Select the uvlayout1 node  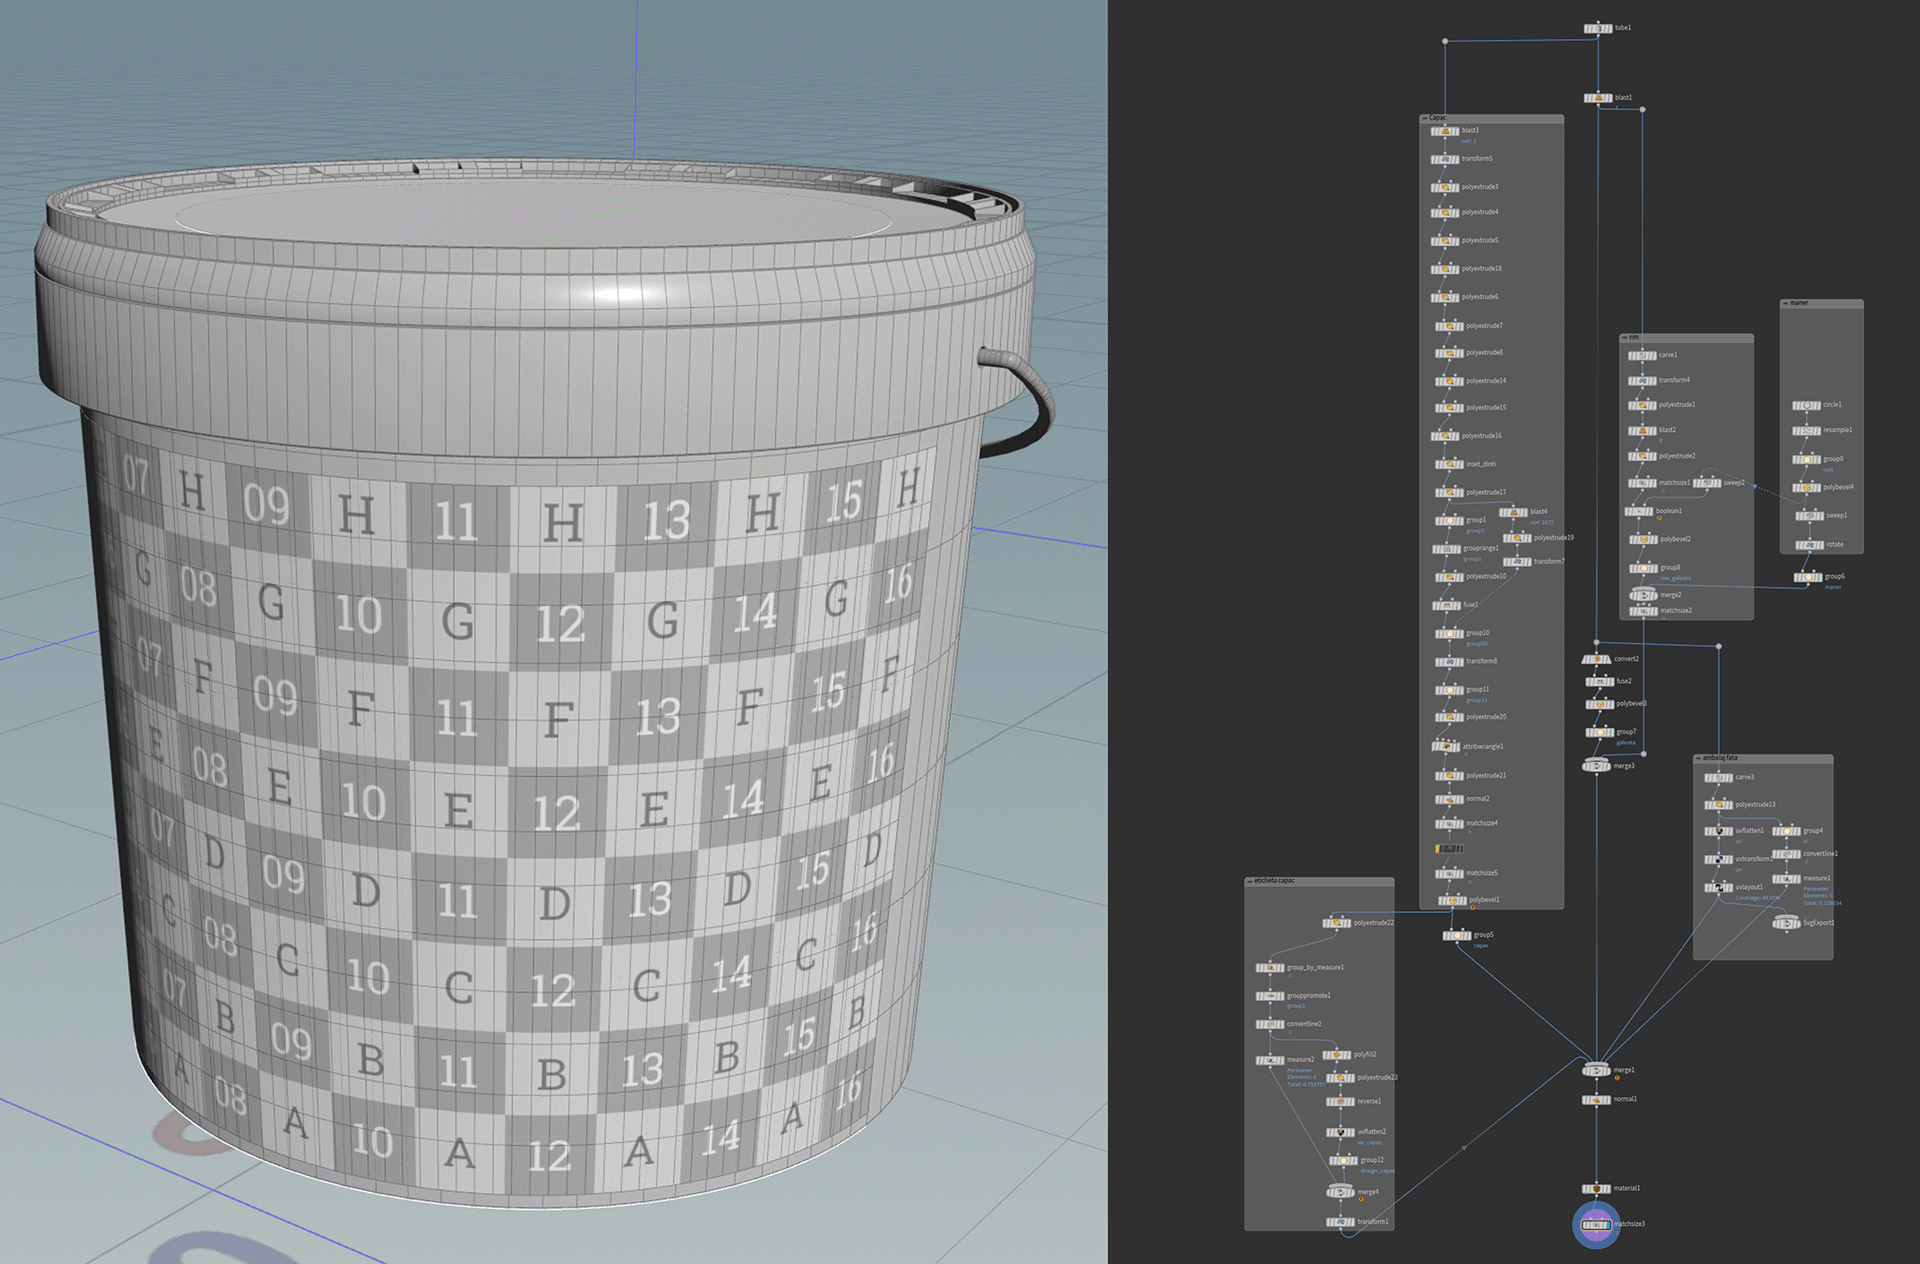click(x=1719, y=887)
